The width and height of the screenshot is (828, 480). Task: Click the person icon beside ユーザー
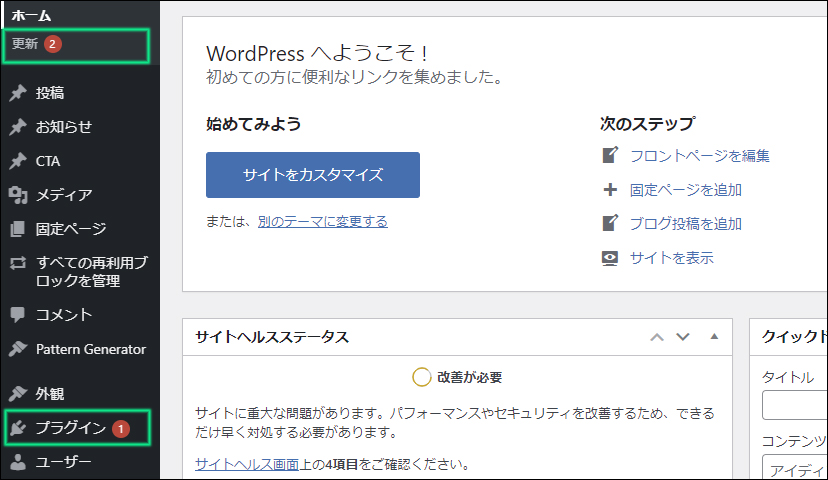pyautogui.click(x=17, y=462)
